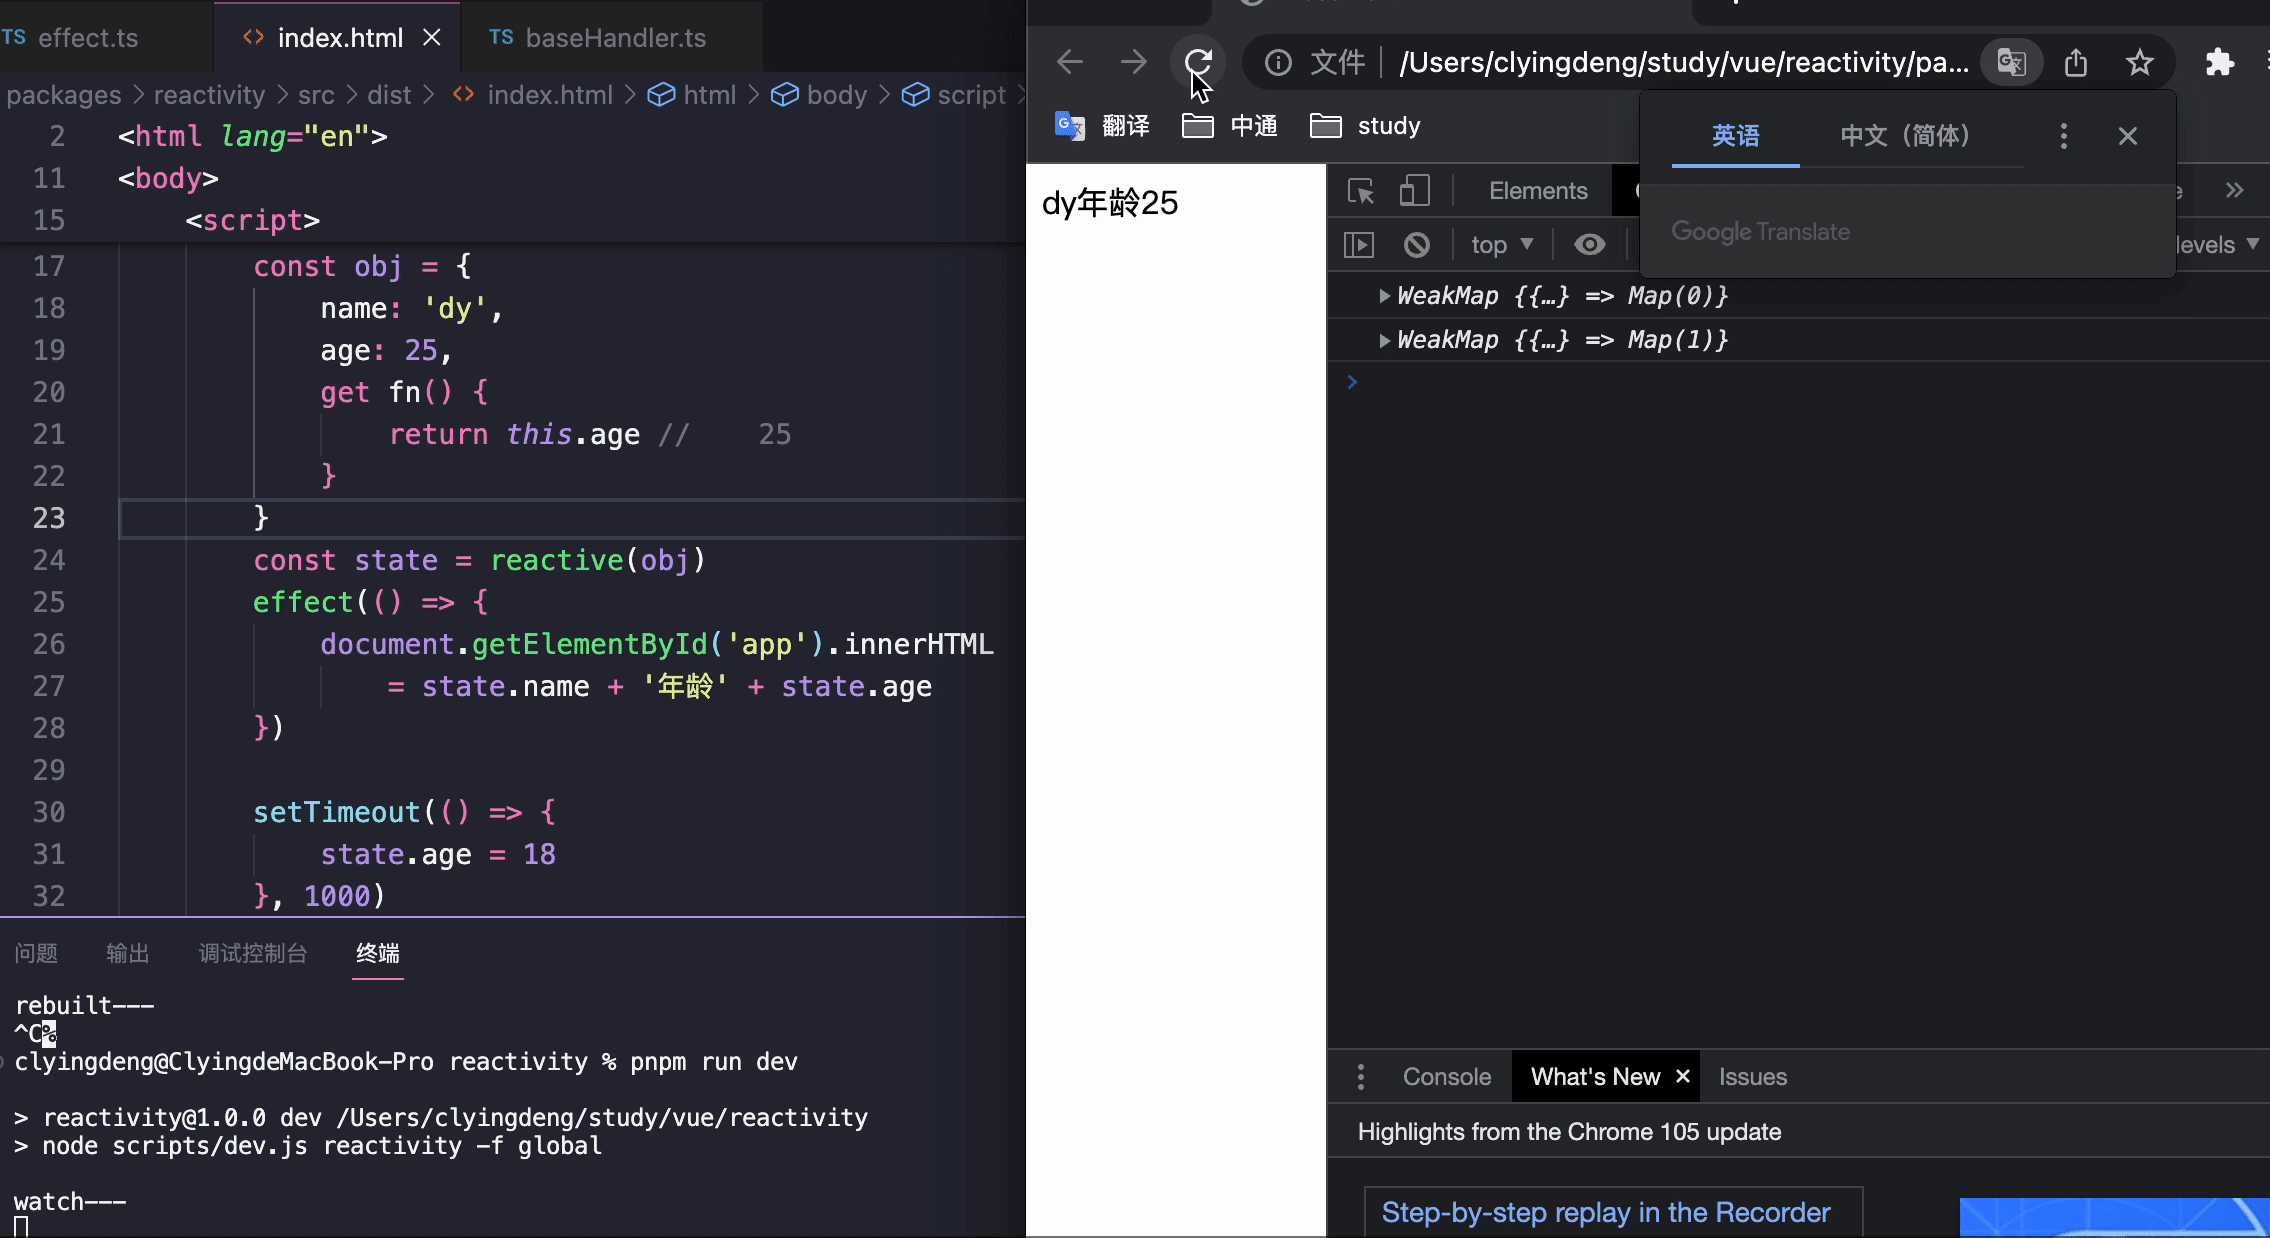Image resolution: width=2270 pixels, height=1238 pixels.
Task: Toggle the device toolbar icon
Action: [x=1414, y=191]
